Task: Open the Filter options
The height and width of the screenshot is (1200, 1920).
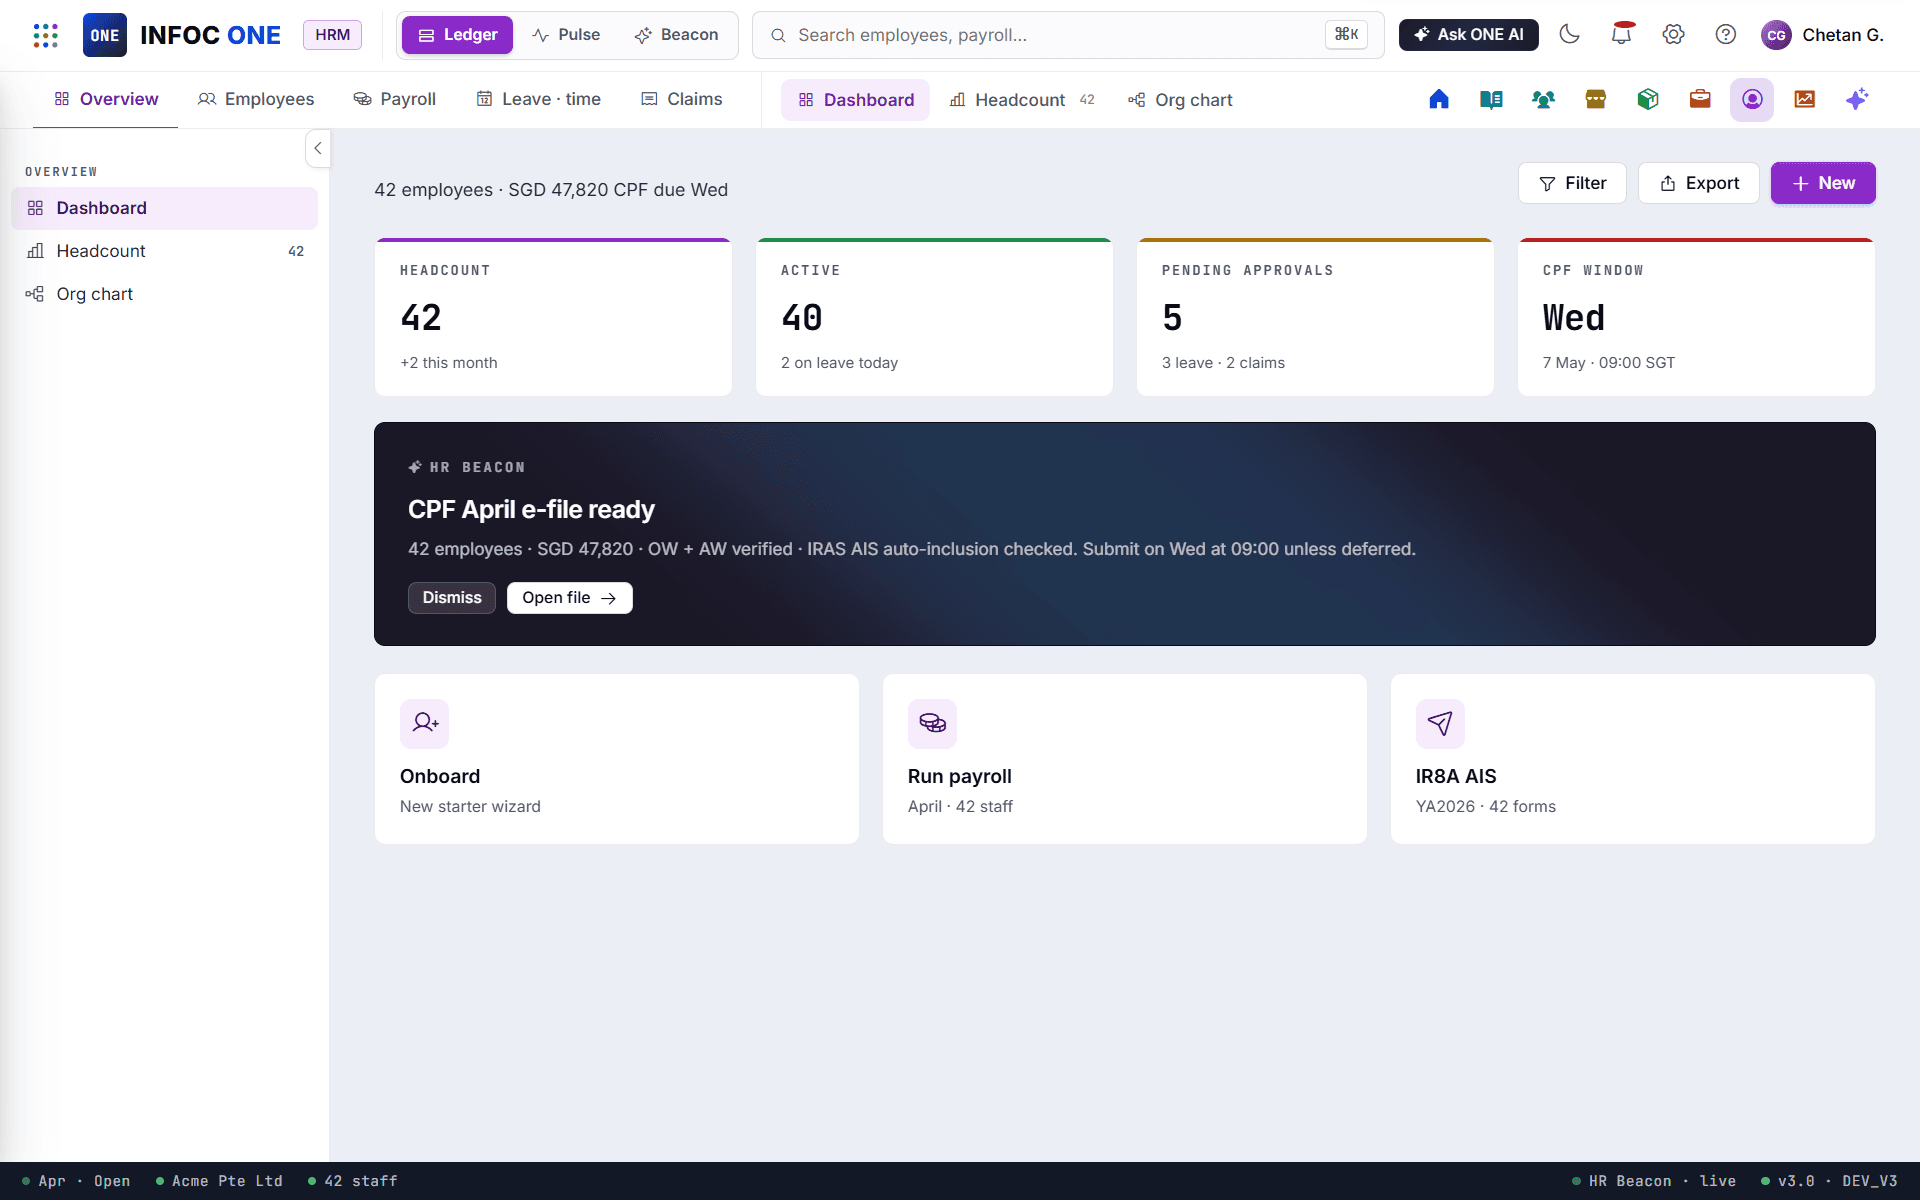Action: (x=1572, y=183)
